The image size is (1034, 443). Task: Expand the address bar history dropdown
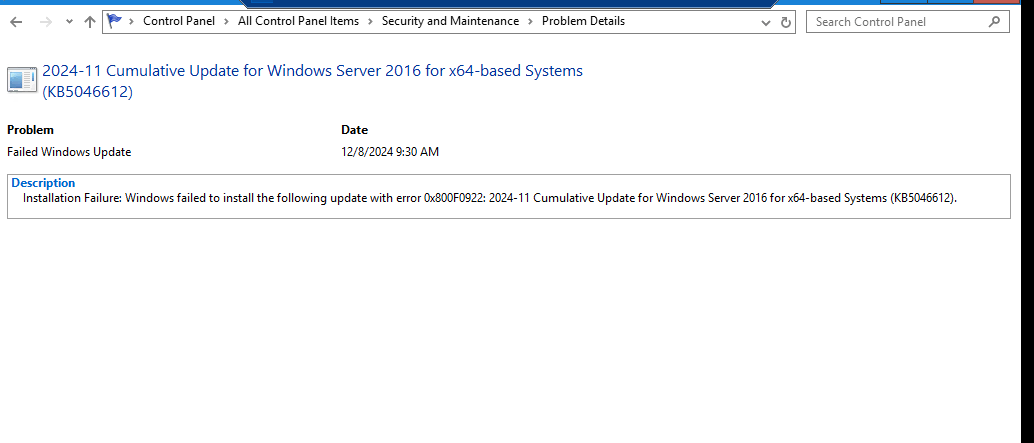coord(766,22)
